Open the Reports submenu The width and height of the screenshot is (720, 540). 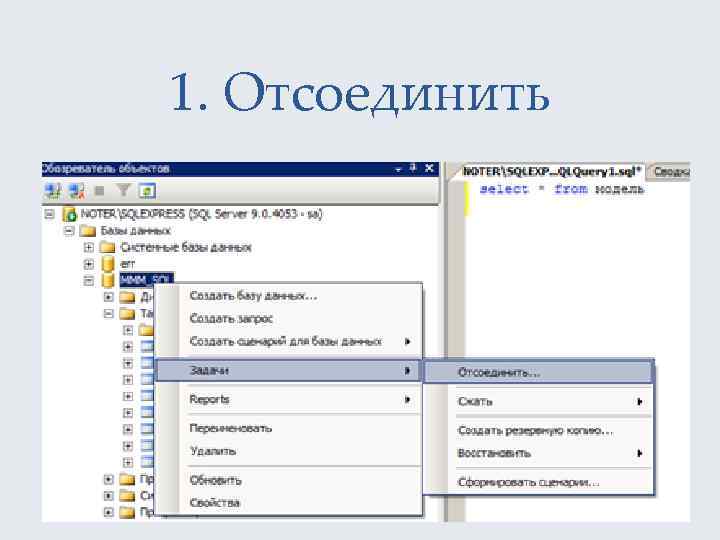(x=288, y=399)
